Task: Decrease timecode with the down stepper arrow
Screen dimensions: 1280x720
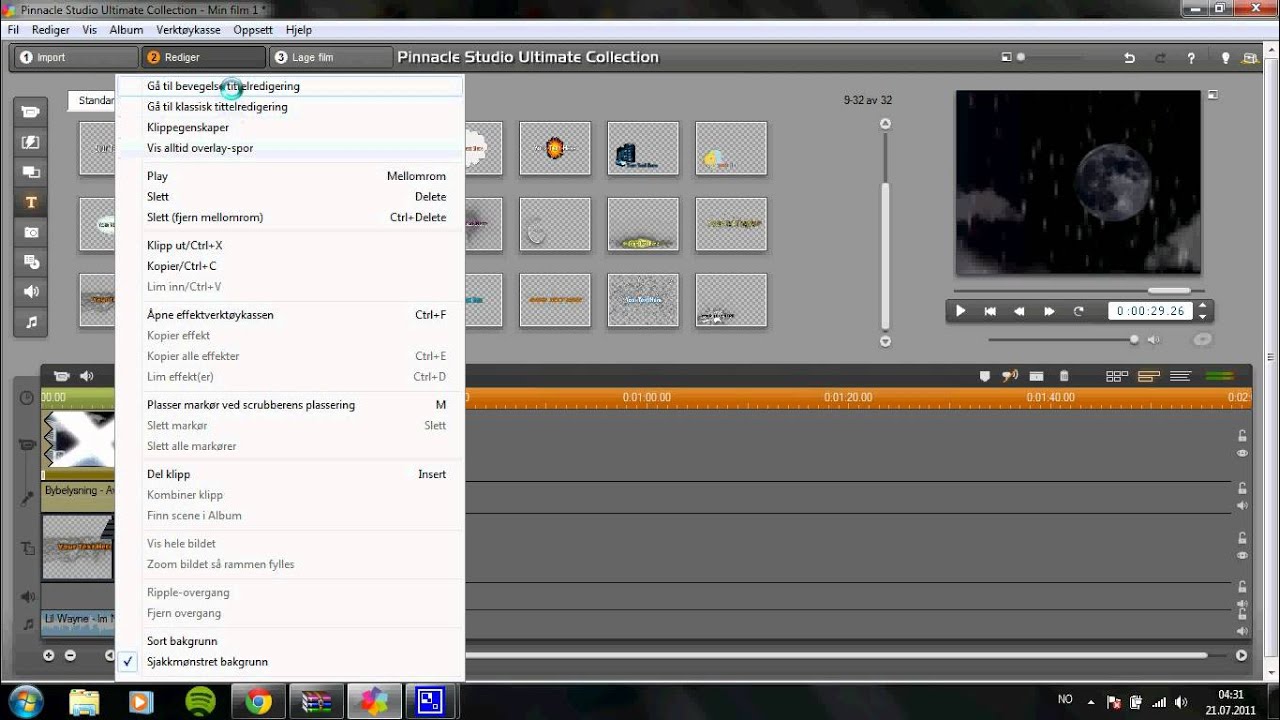Action: 1202,316
